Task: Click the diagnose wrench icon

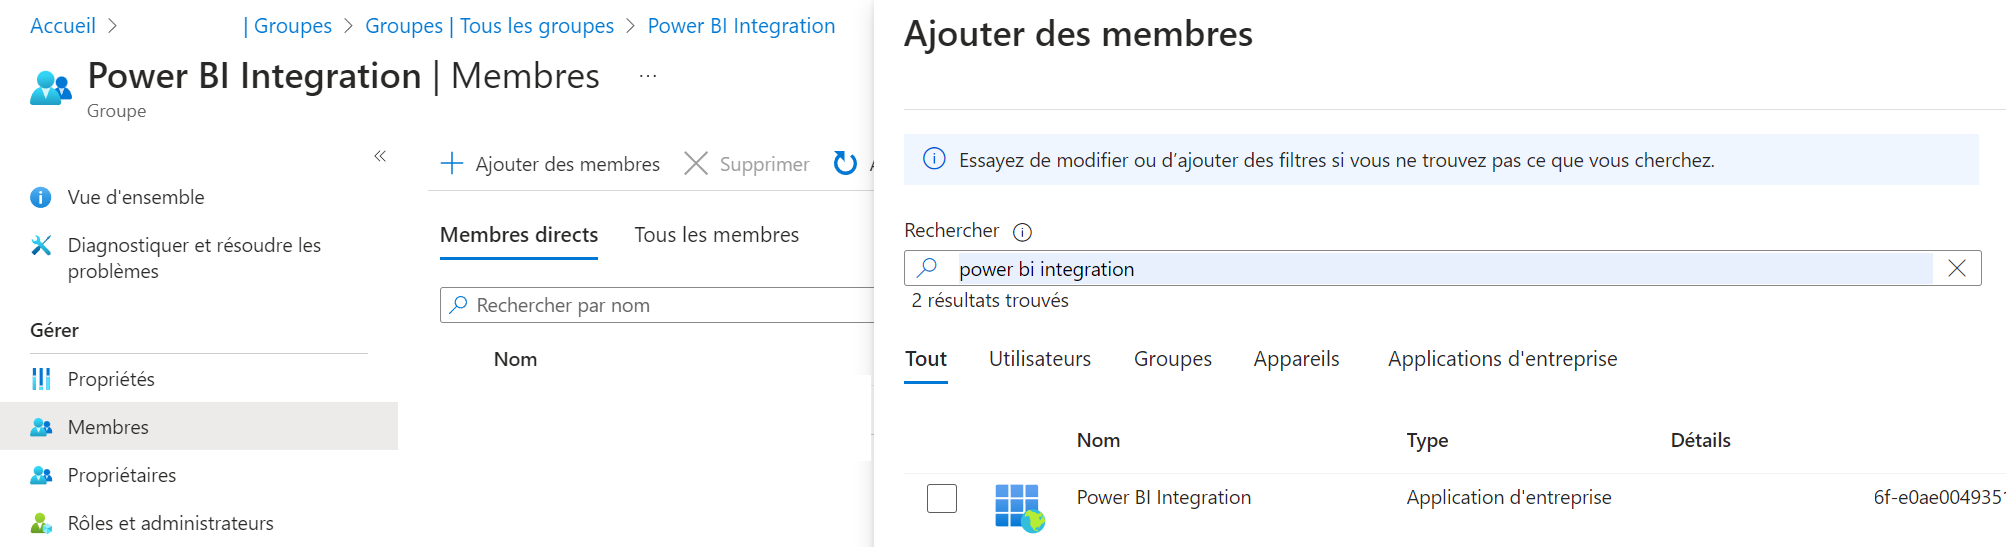Action: (x=41, y=245)
